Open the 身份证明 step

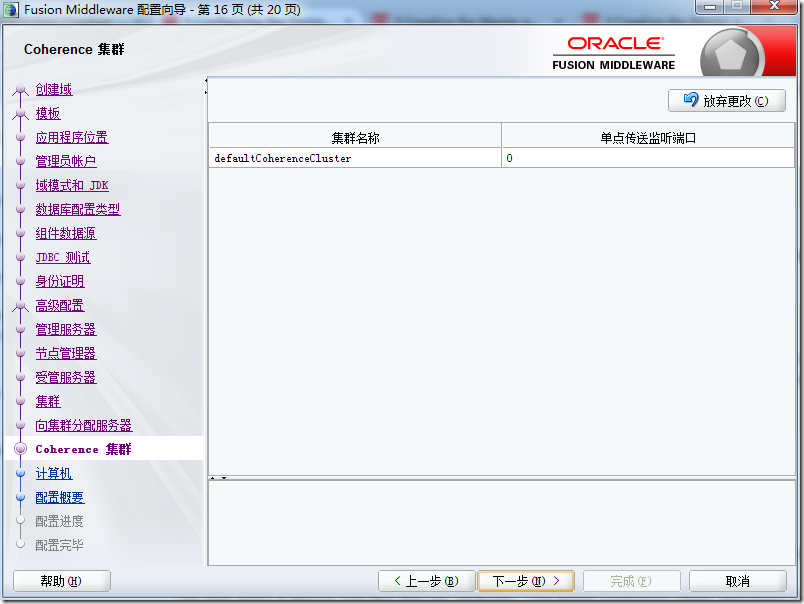(x=59, y=281)
